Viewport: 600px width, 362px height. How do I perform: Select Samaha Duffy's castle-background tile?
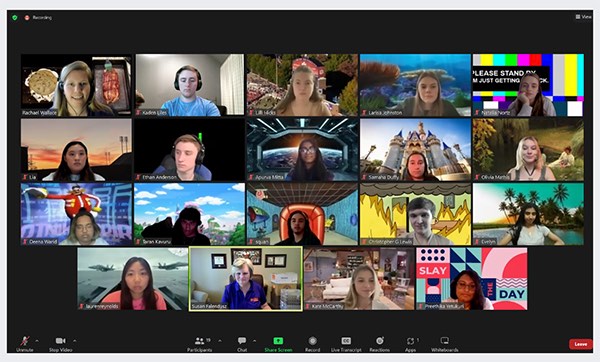415,150
